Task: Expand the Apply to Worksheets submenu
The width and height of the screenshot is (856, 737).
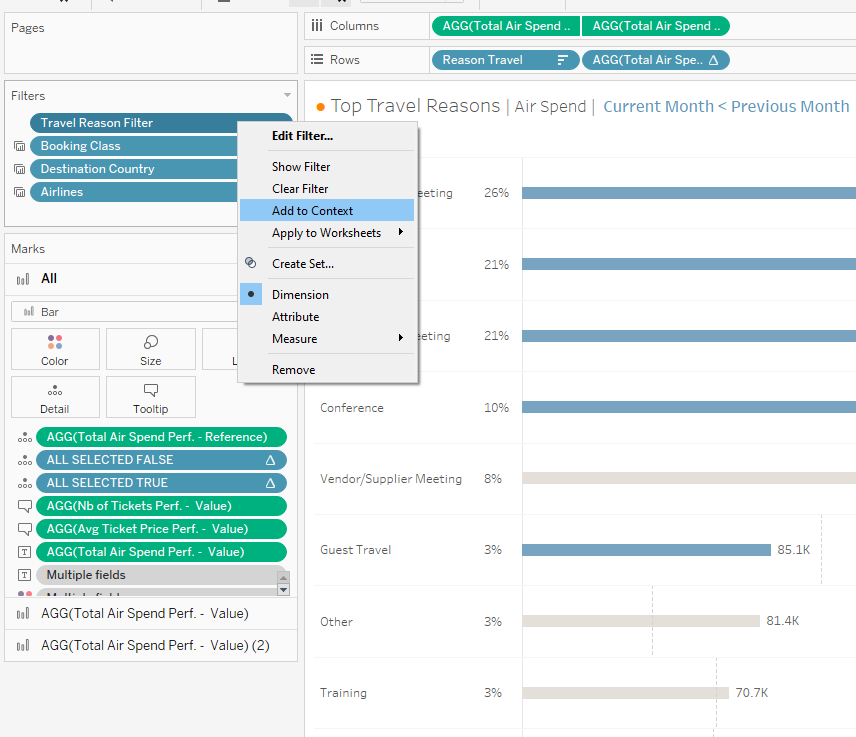Action: click(x=326, y=233)
